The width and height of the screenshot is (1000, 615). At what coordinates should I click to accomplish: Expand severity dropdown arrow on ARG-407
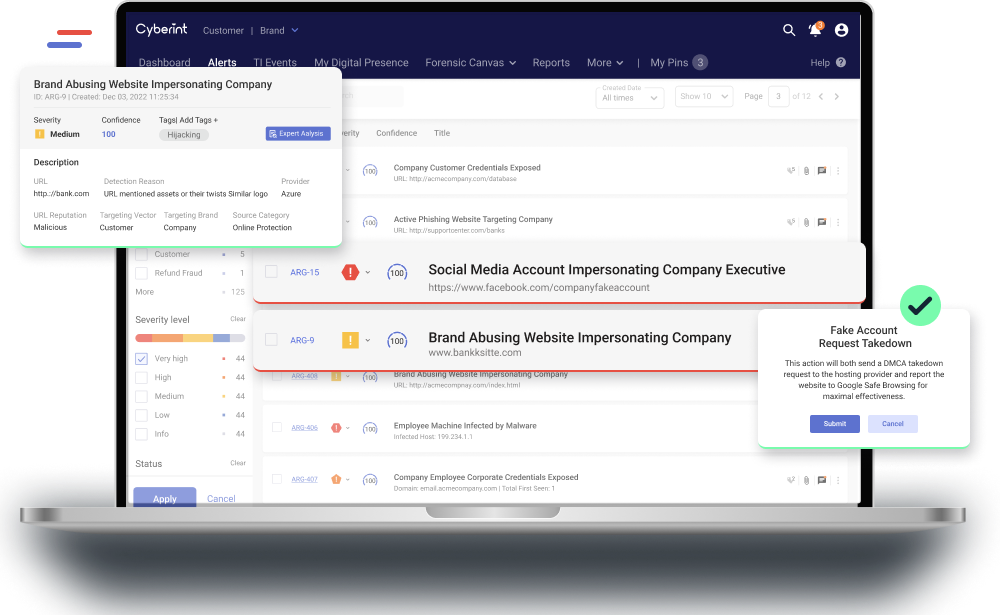348,479
